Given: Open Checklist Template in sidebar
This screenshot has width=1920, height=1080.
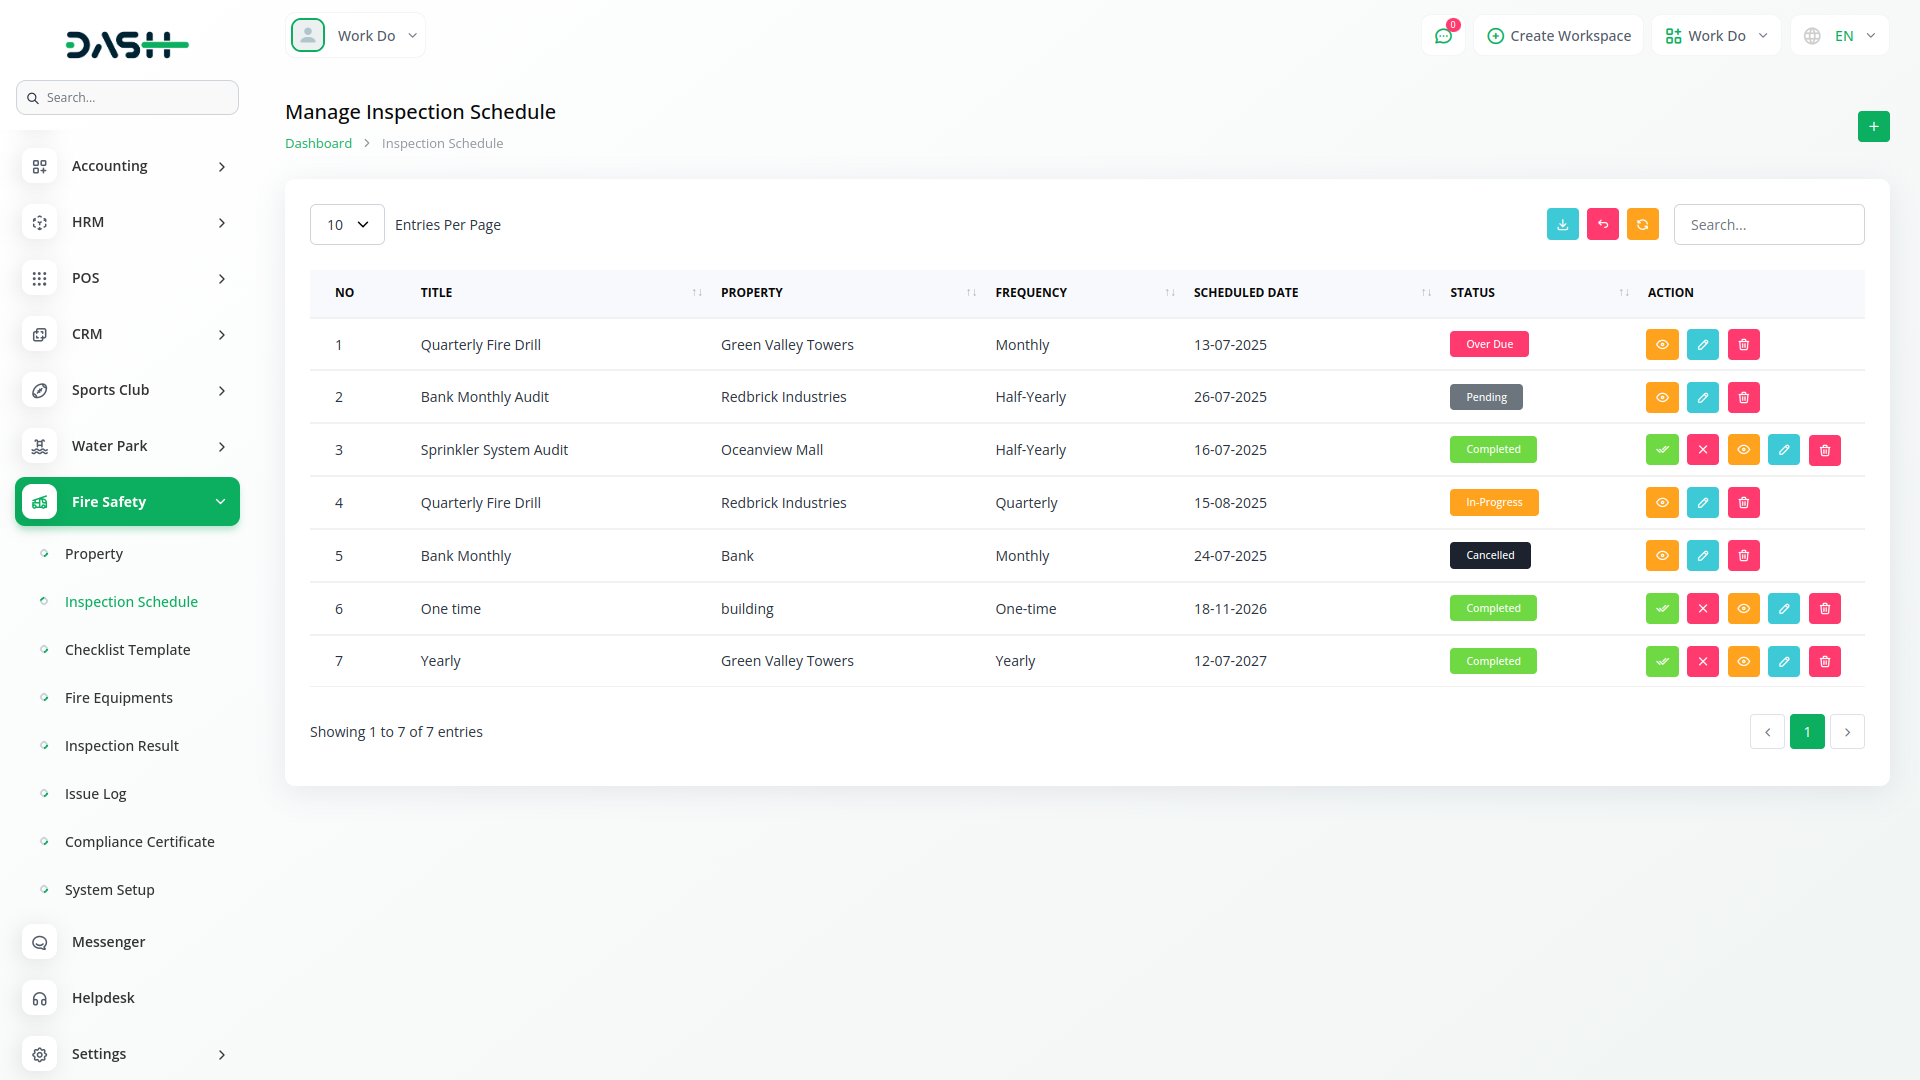Looking at the screenshot, I should coord(127,650).
